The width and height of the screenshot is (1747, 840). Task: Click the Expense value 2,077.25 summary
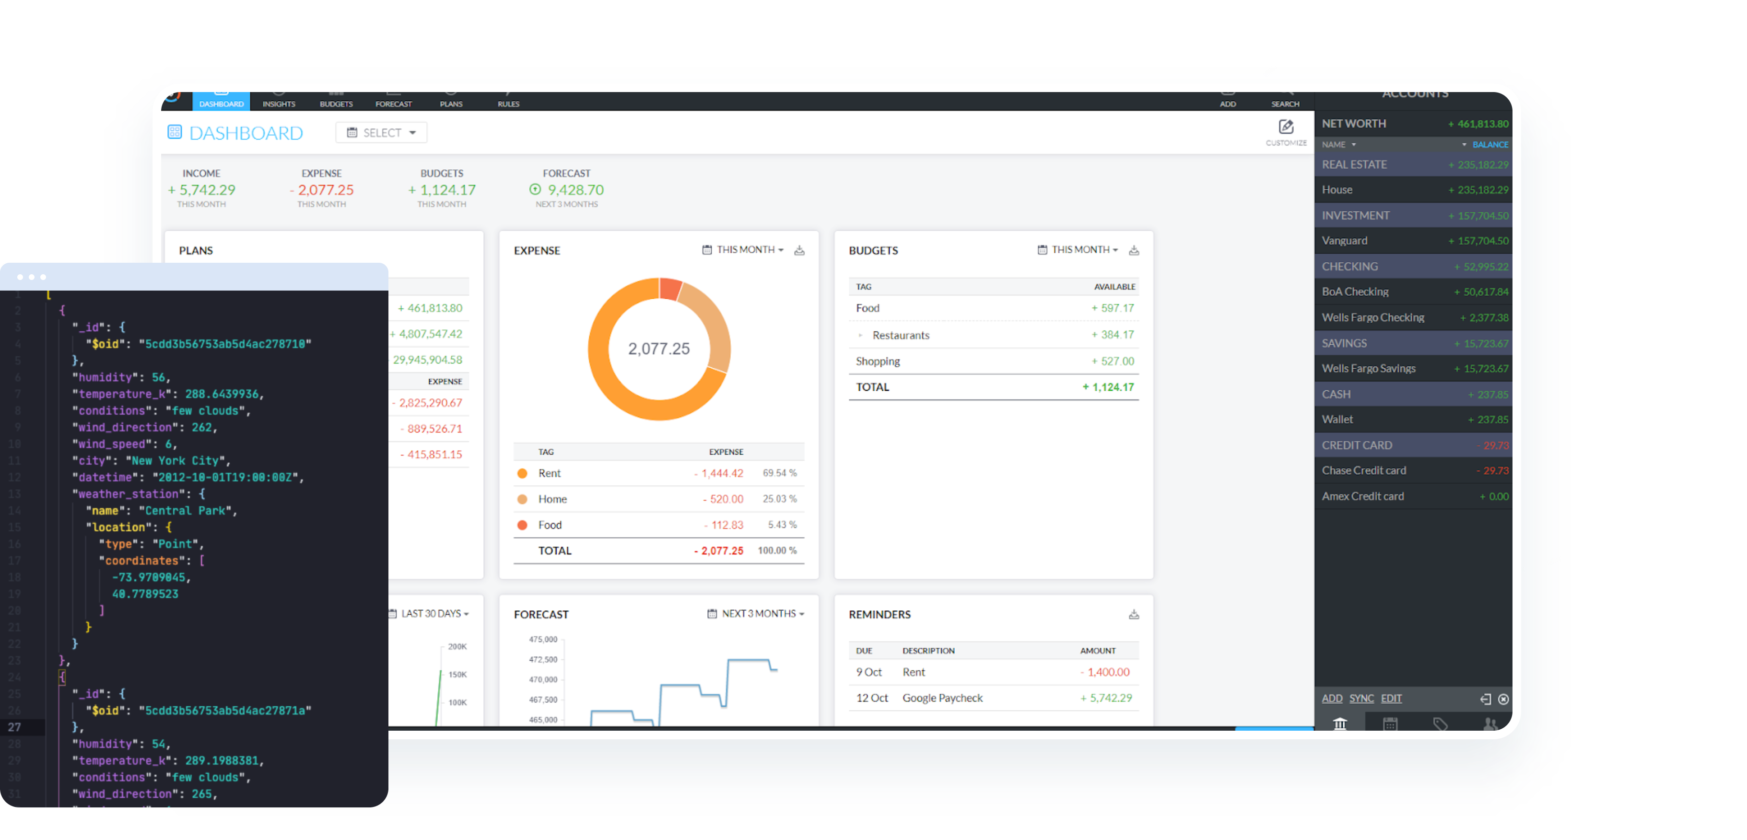[x=322, y=190]
